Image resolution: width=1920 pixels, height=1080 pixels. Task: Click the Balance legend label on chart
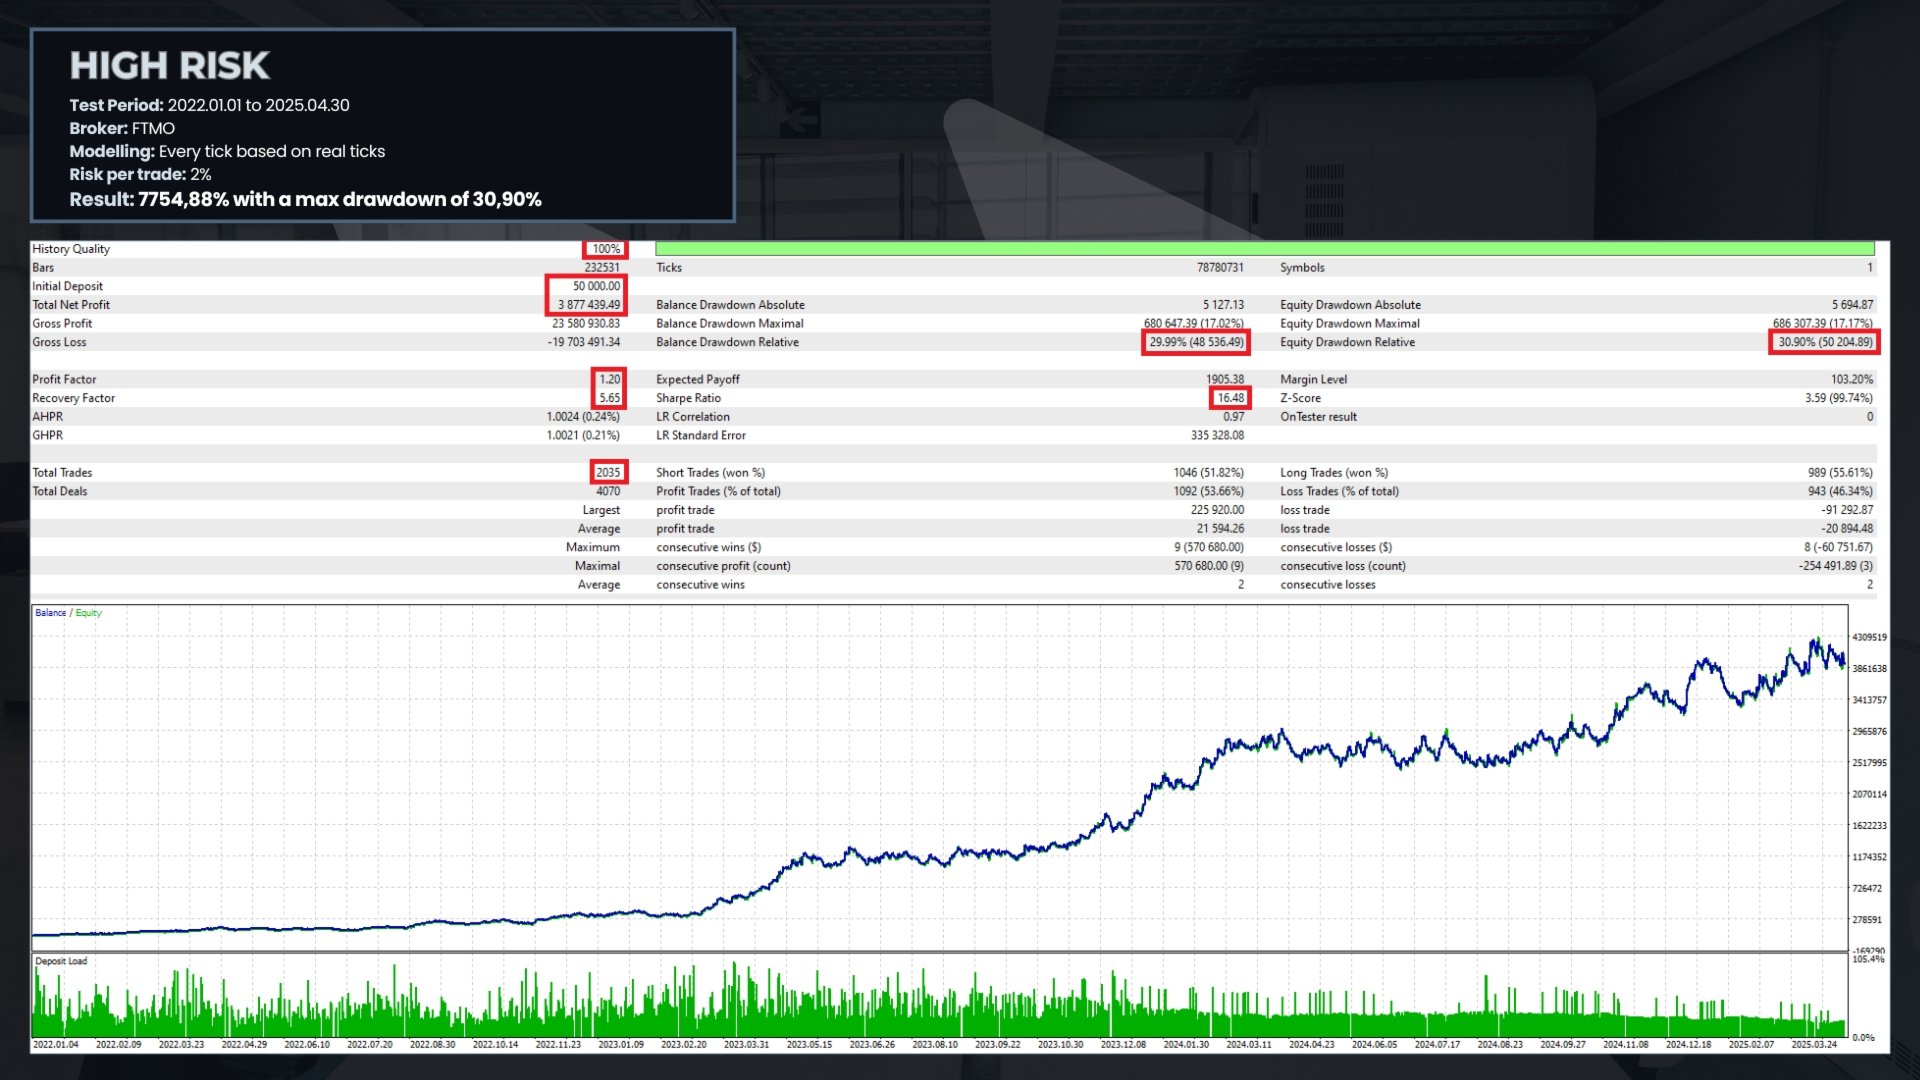point(50,613)
